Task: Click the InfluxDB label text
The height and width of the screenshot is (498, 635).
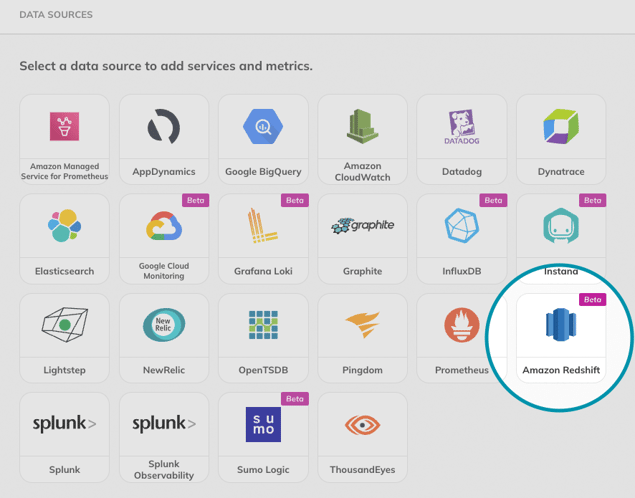Action: pos(462,271)
